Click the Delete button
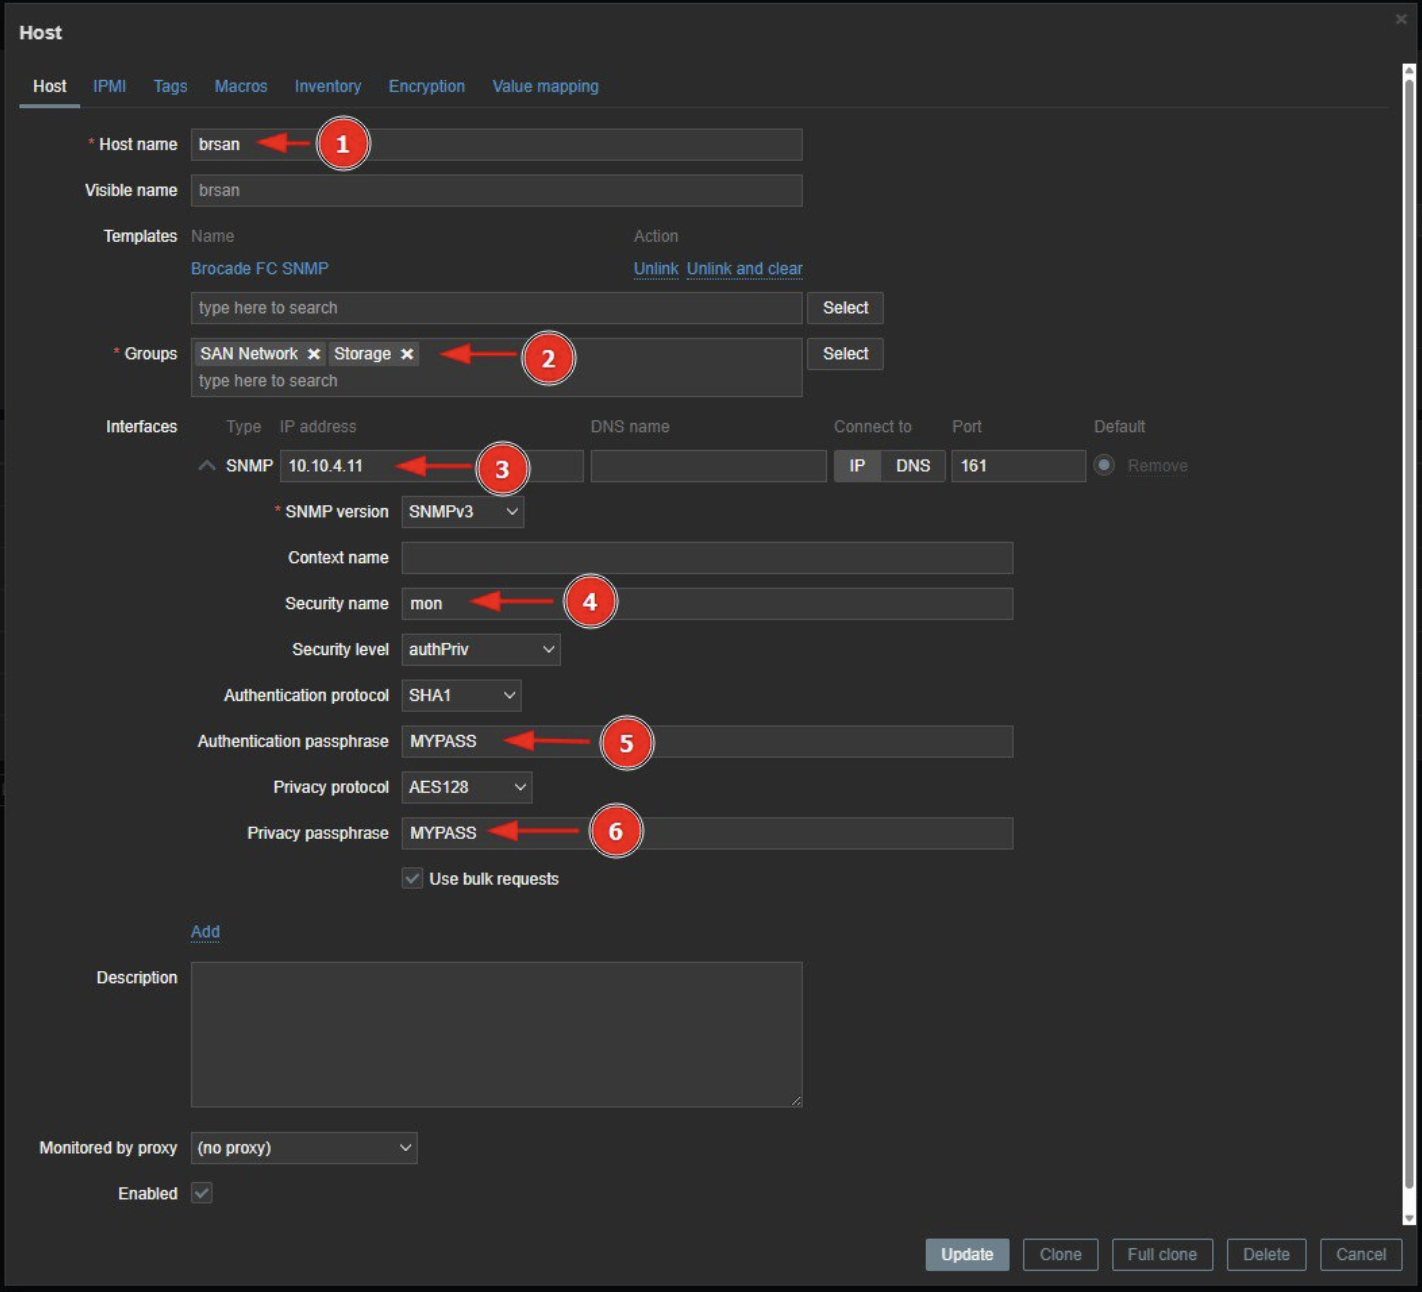The image size is (1422, 1292). (1266, 1255)
